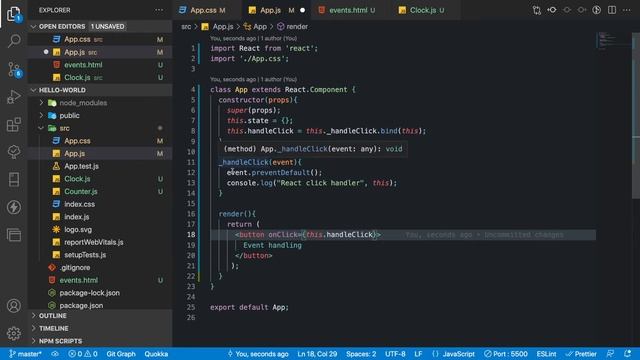Show errors and warnings count
The height and width of the screenshot is (360, 640).
click(x=83, y=354)
